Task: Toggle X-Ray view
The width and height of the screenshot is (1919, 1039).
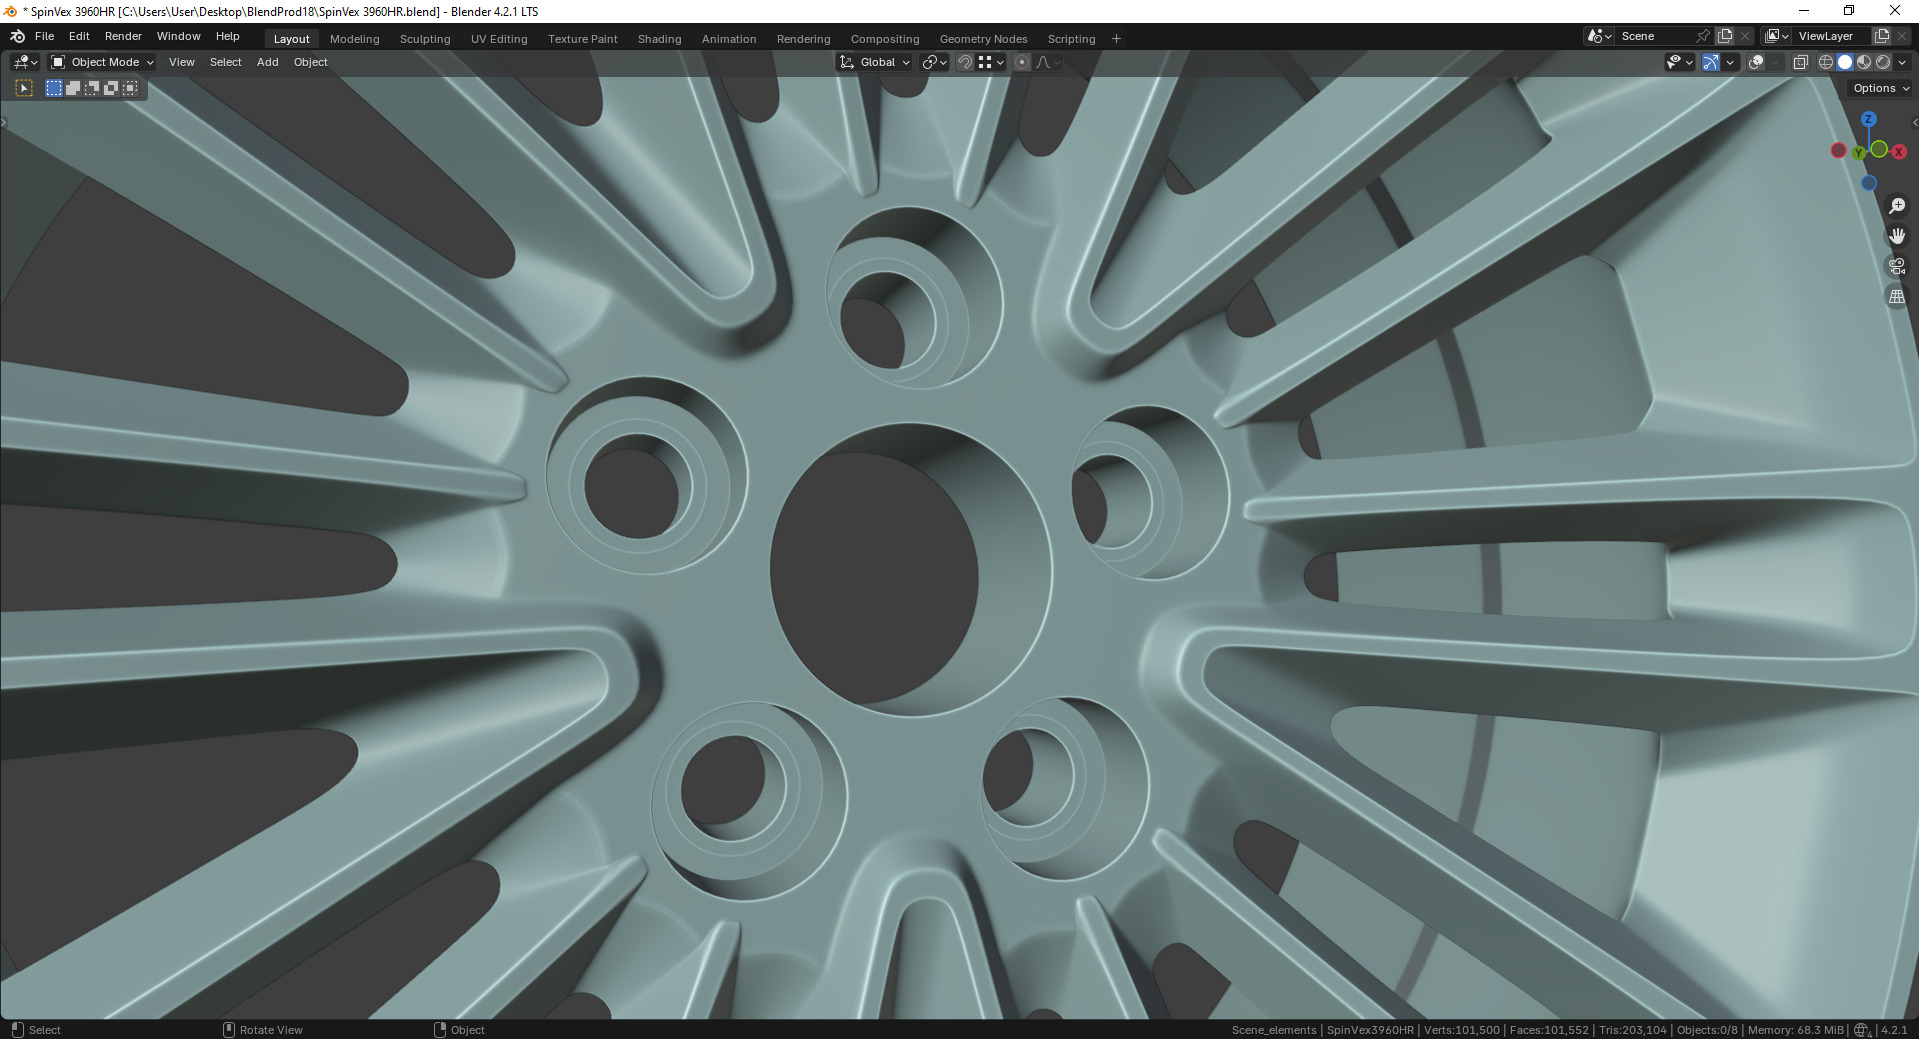Action: 1800,62
